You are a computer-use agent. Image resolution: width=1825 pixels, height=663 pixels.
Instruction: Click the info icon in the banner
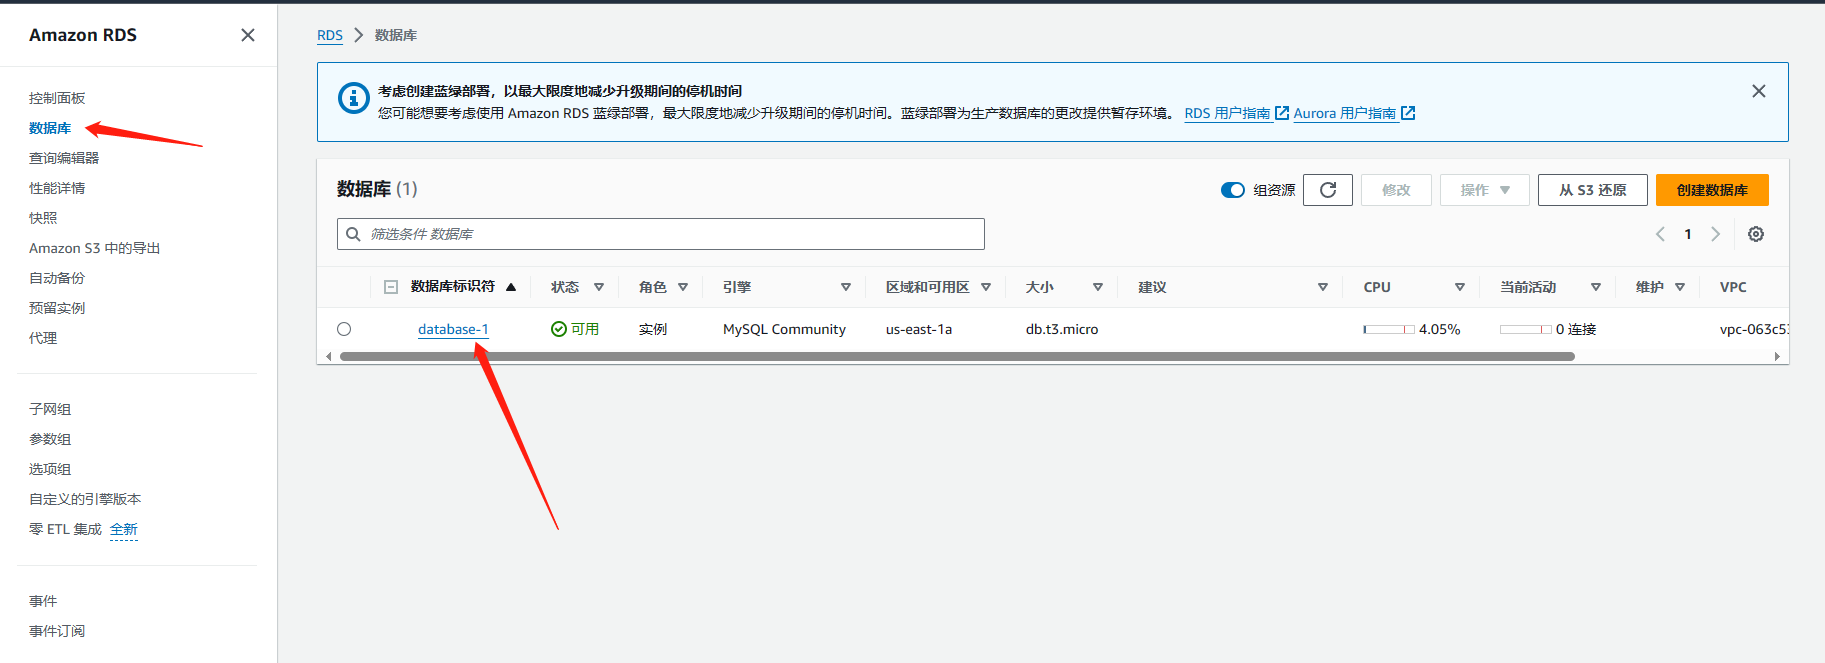pyautogui.click(x=354, y=98)
